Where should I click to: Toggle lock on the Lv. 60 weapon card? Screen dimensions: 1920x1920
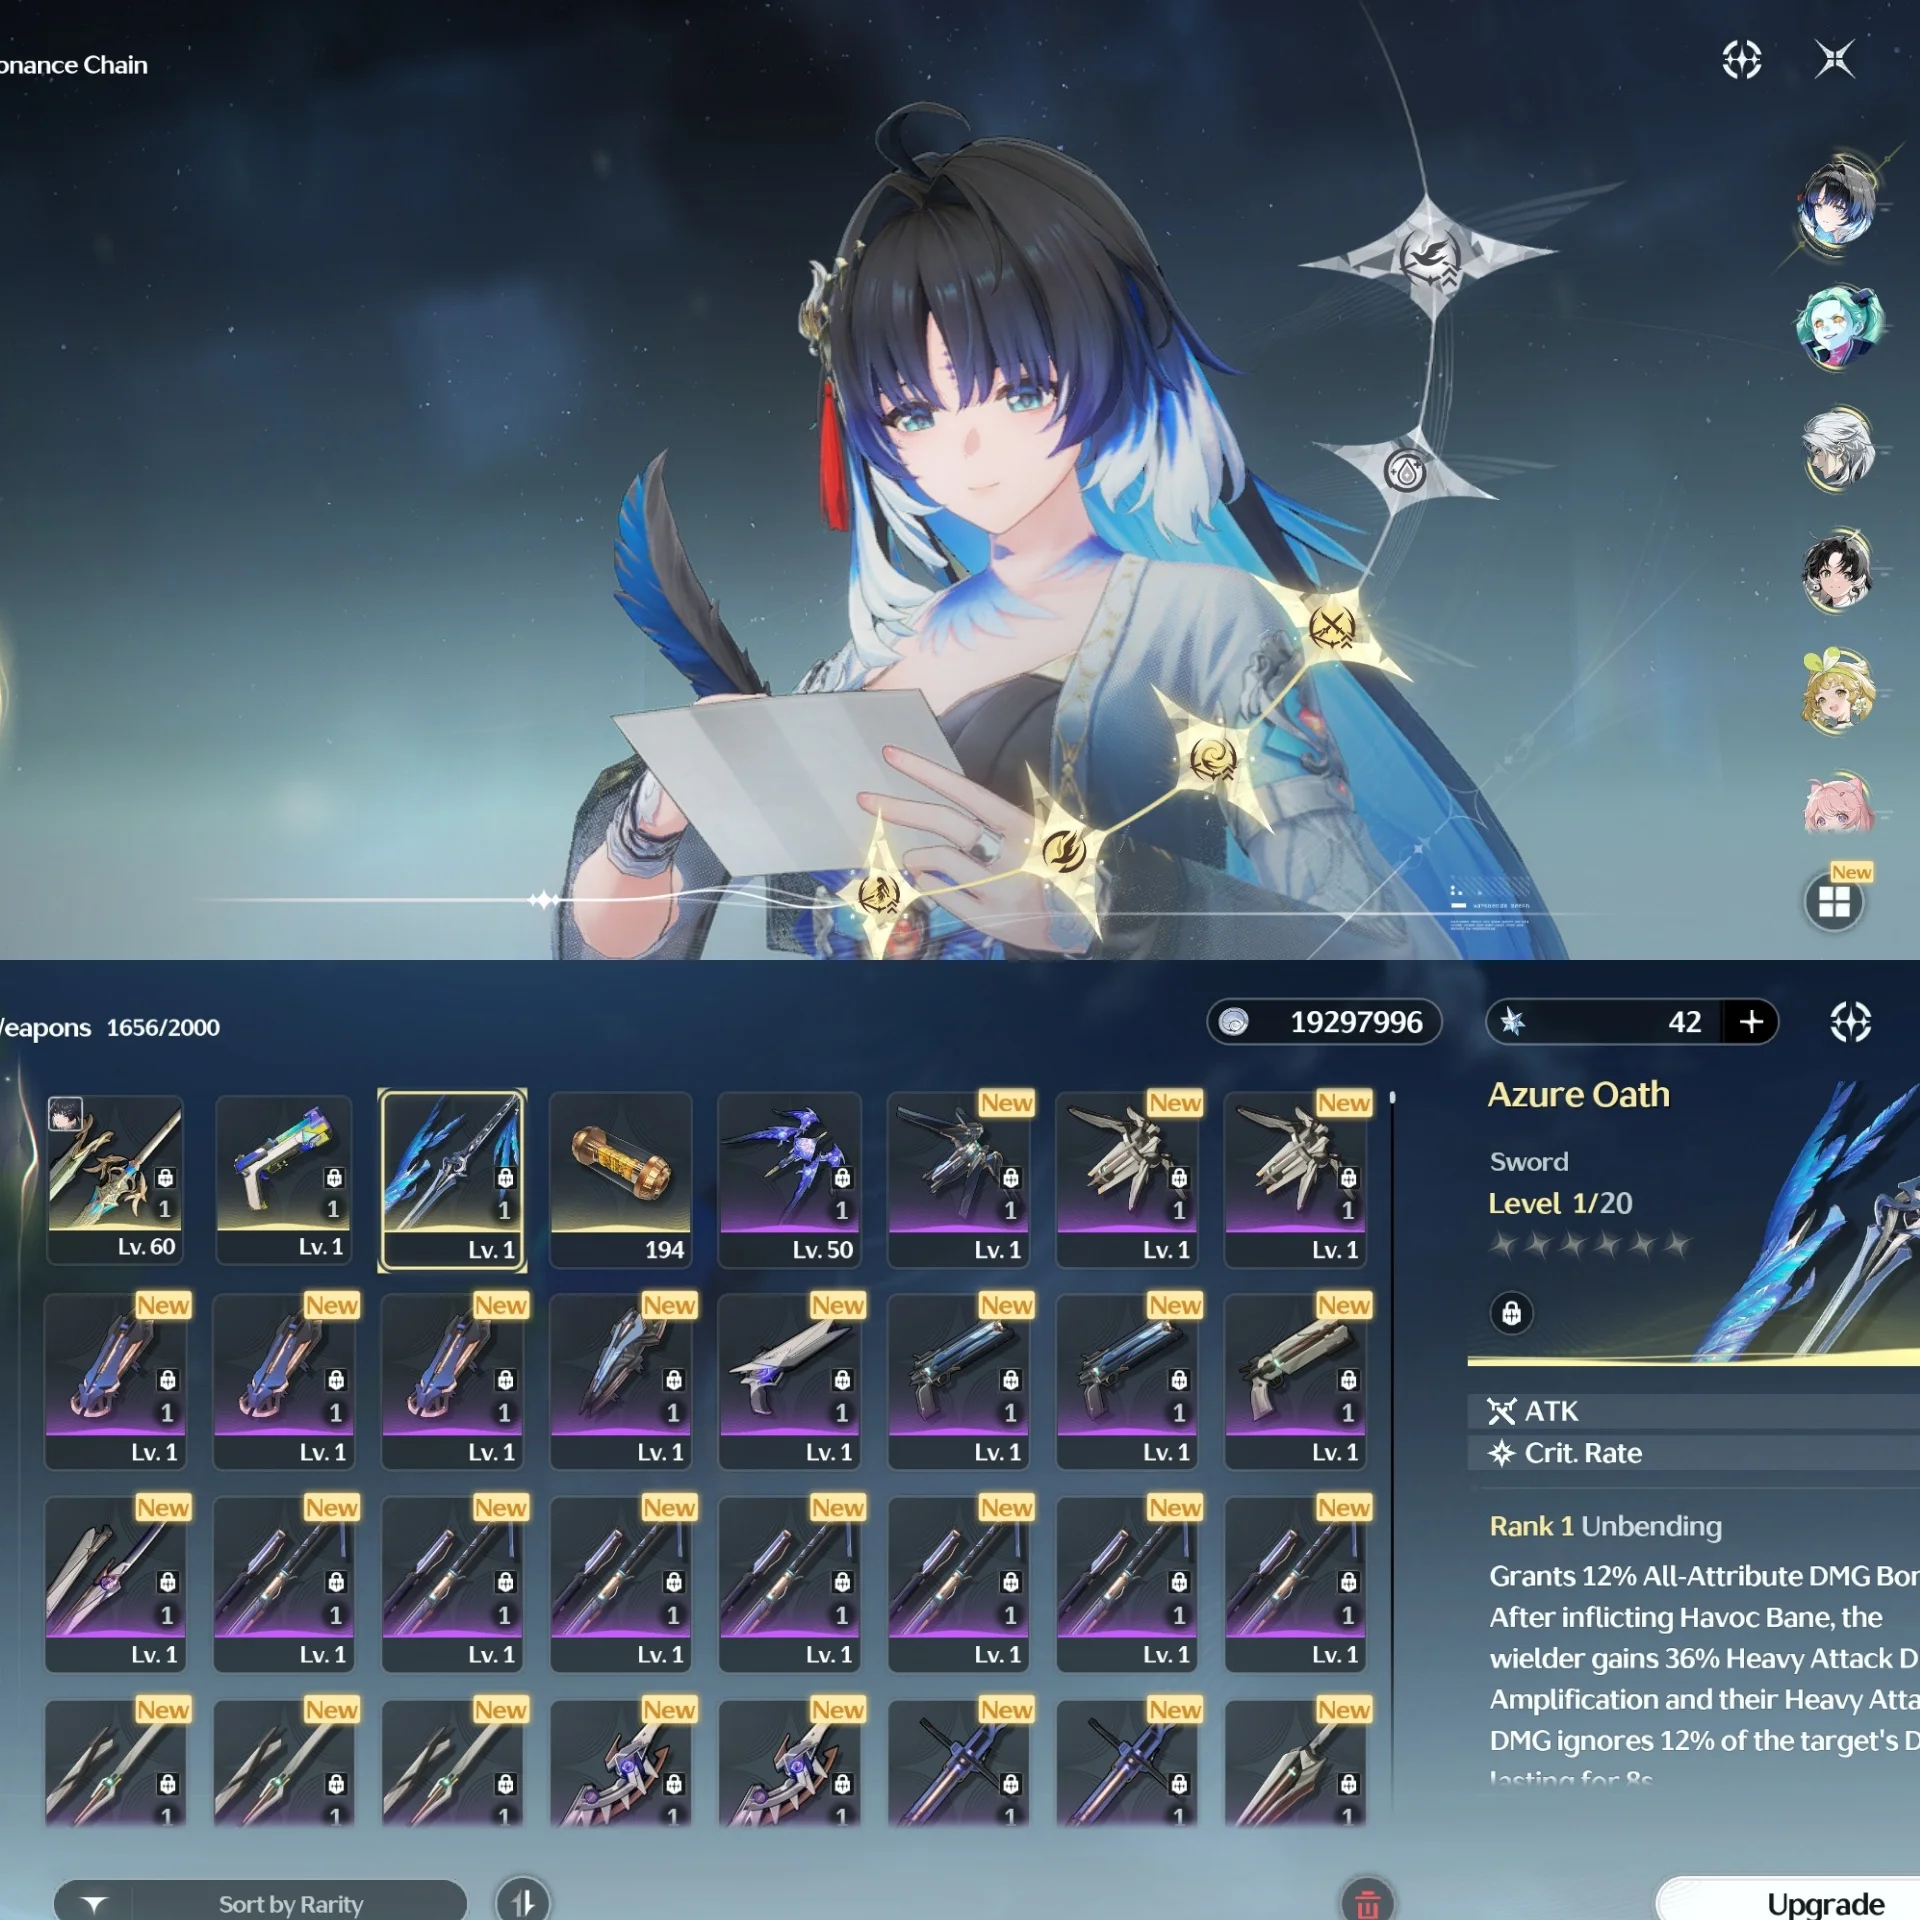[165, 1178]
